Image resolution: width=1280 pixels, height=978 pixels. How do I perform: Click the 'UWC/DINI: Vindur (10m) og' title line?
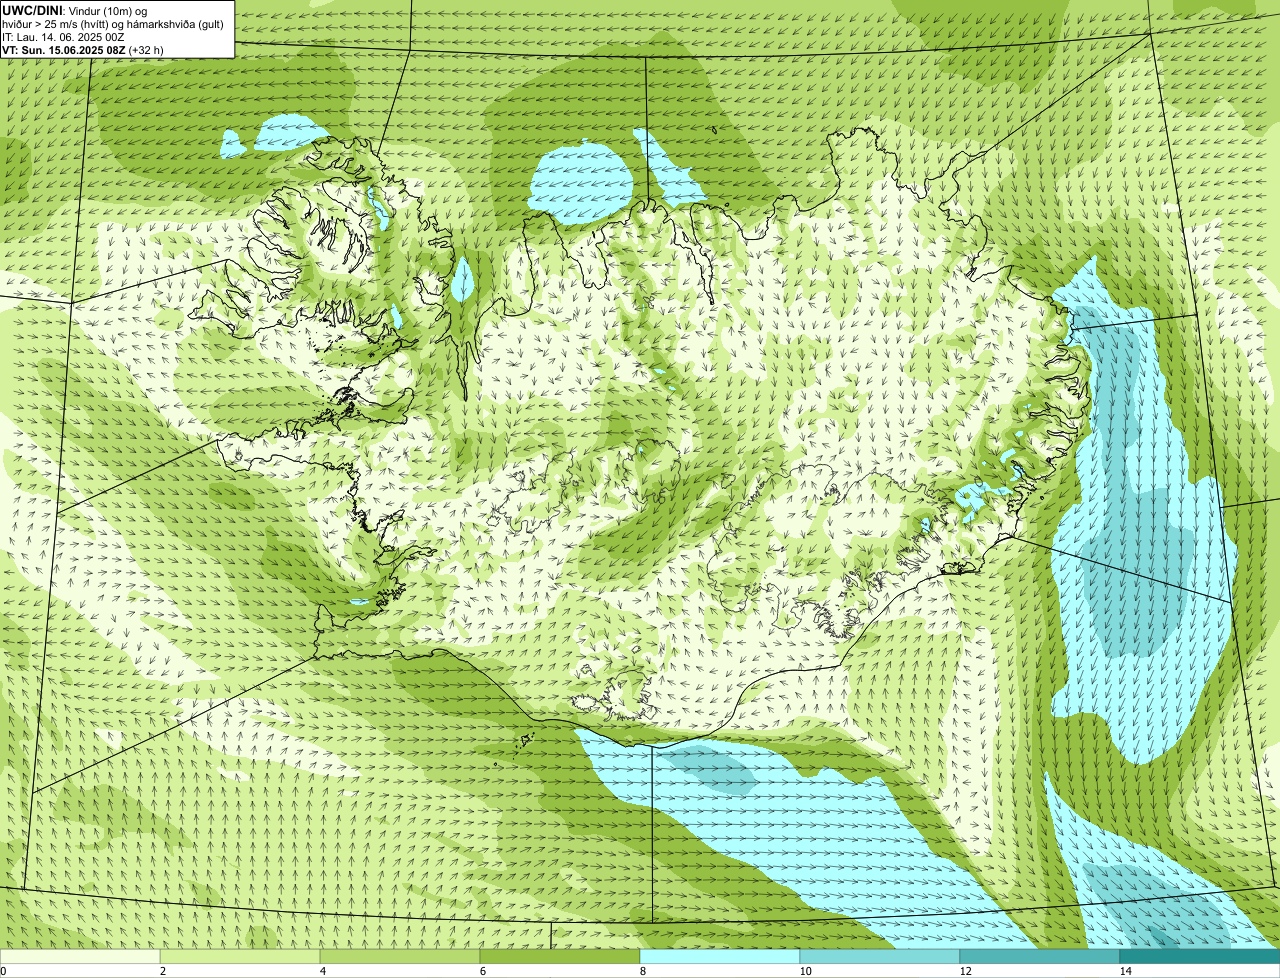[x=75, y=11]
